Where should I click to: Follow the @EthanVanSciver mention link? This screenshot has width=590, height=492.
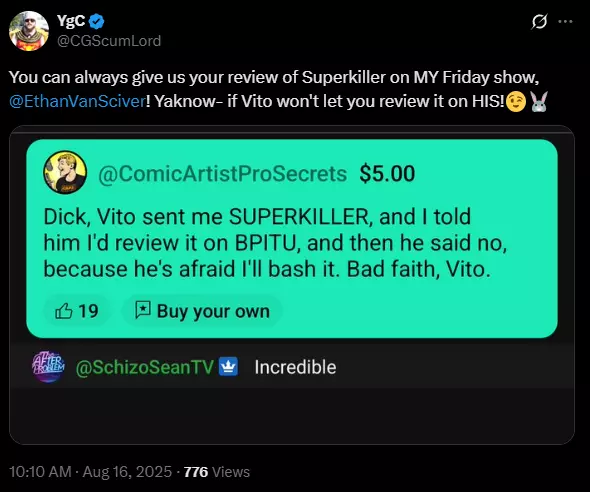coord(77,101)
